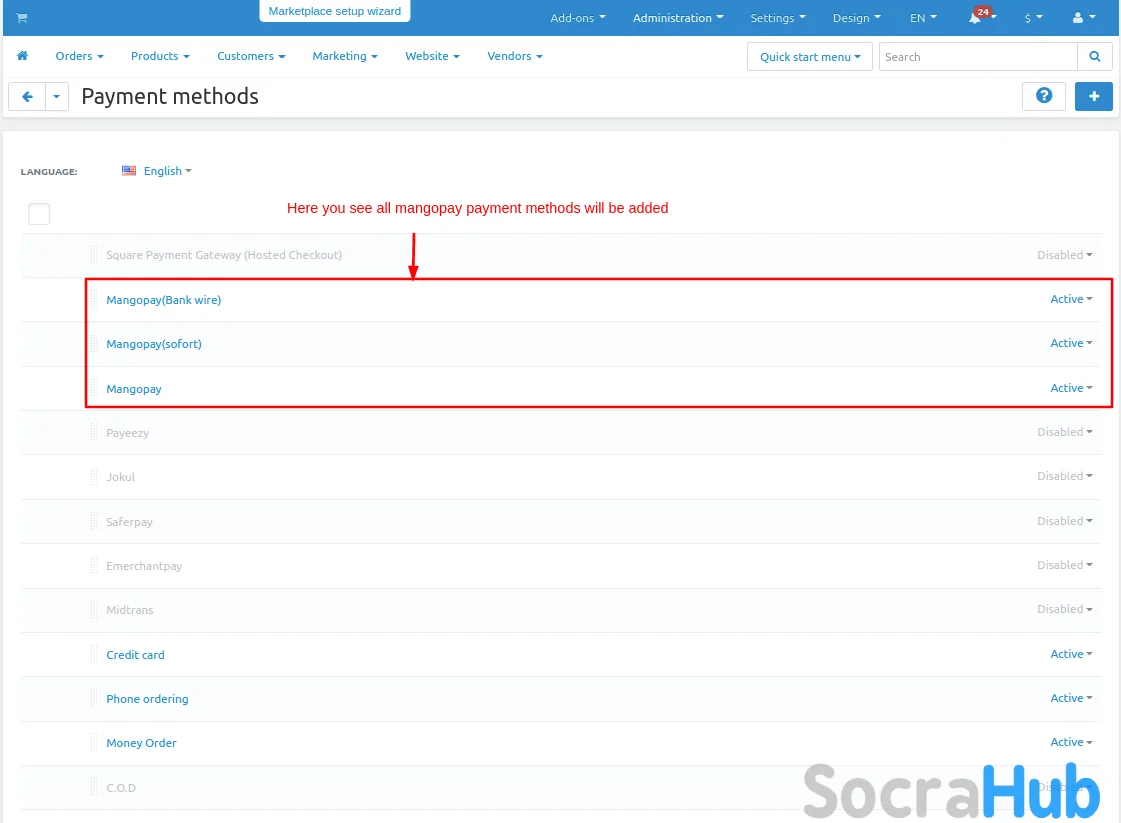Change Mangopay(Bank wire) Active status dropdown

[x=1071, y=299]
